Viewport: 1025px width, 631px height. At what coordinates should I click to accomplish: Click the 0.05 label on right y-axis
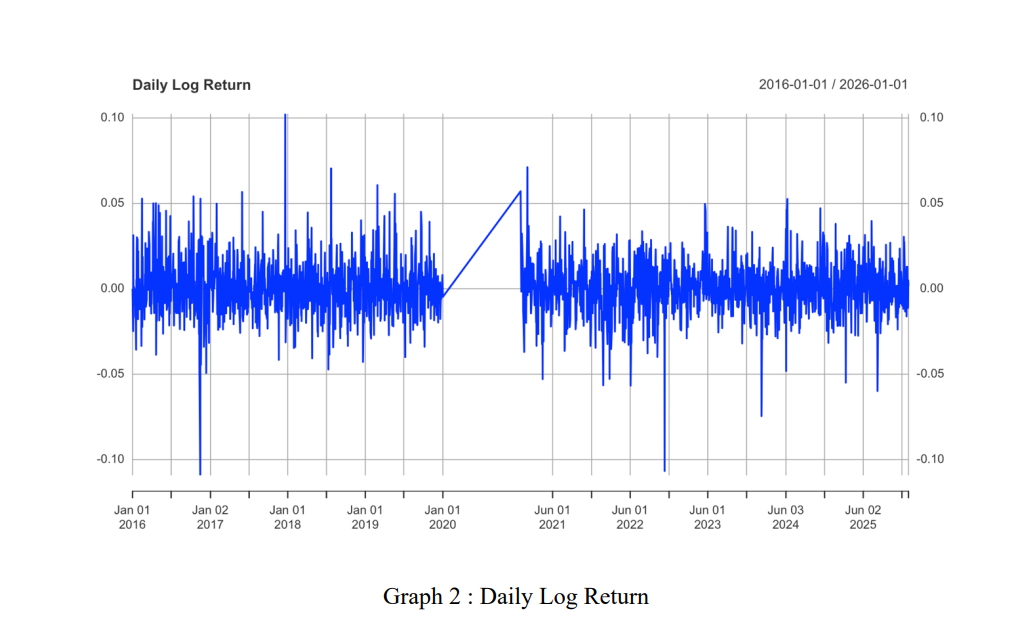929,203
